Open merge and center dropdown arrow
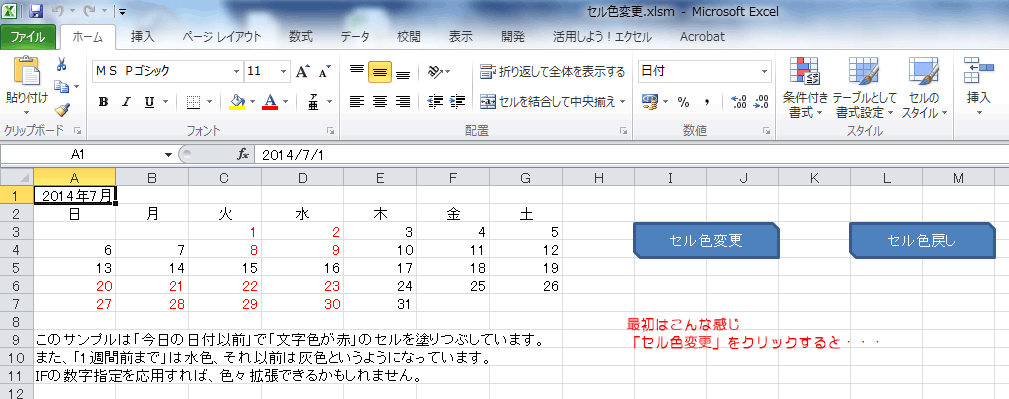Viewport: 1009px width, 399px height. pos(623,102)
